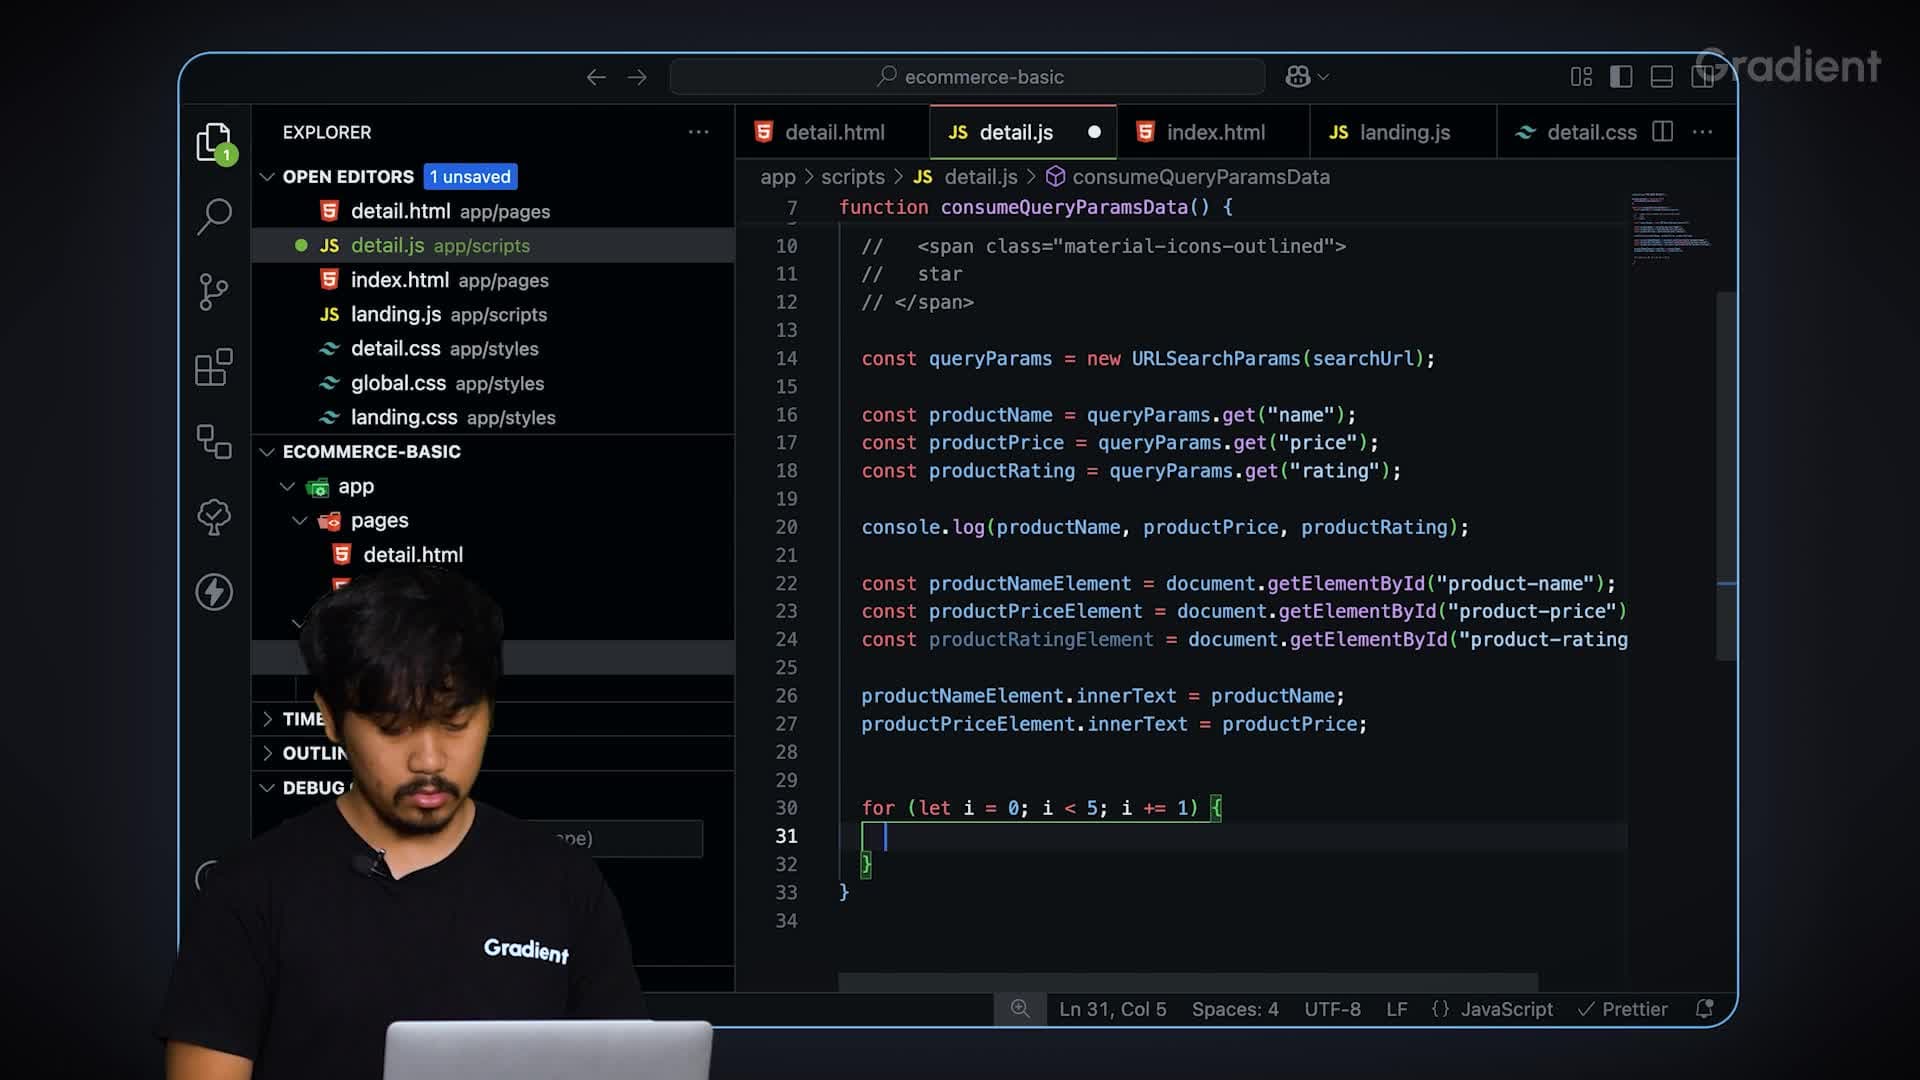Open editor more actions menu
Viewport: 1920px width, 1080px height.
[x=1702, y=132]
